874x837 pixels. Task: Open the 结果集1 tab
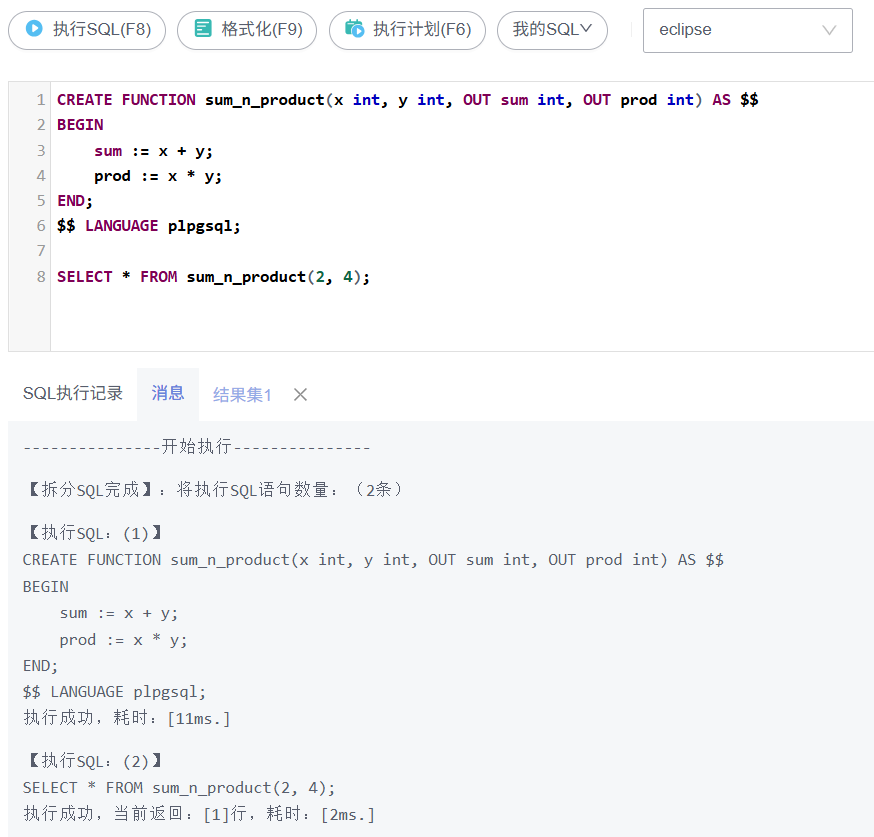242,395
